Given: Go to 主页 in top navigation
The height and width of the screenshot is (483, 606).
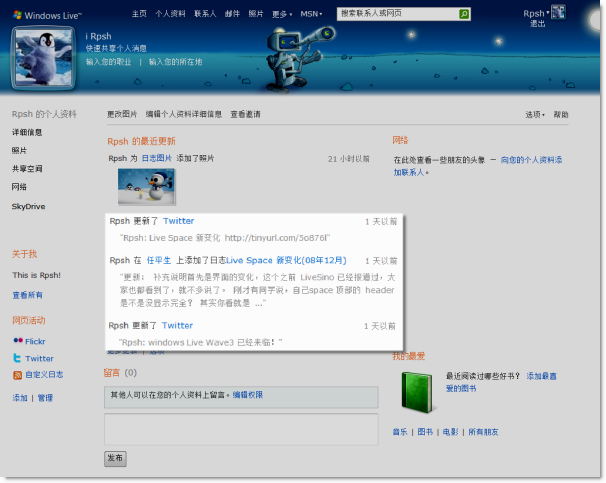Looking at the screenshot, I should coord(139,14).
